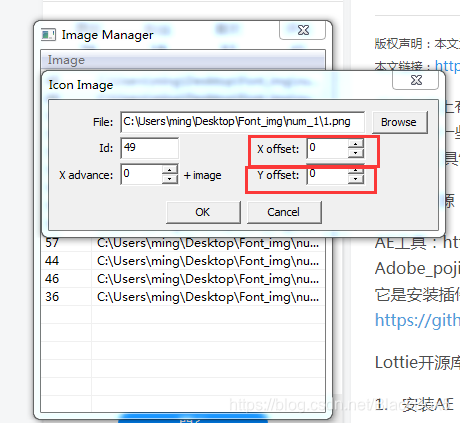The height and width of the screenshot is (423, 460).
Task: Click the Id input field showing 49
Action: tap(149, 148)
